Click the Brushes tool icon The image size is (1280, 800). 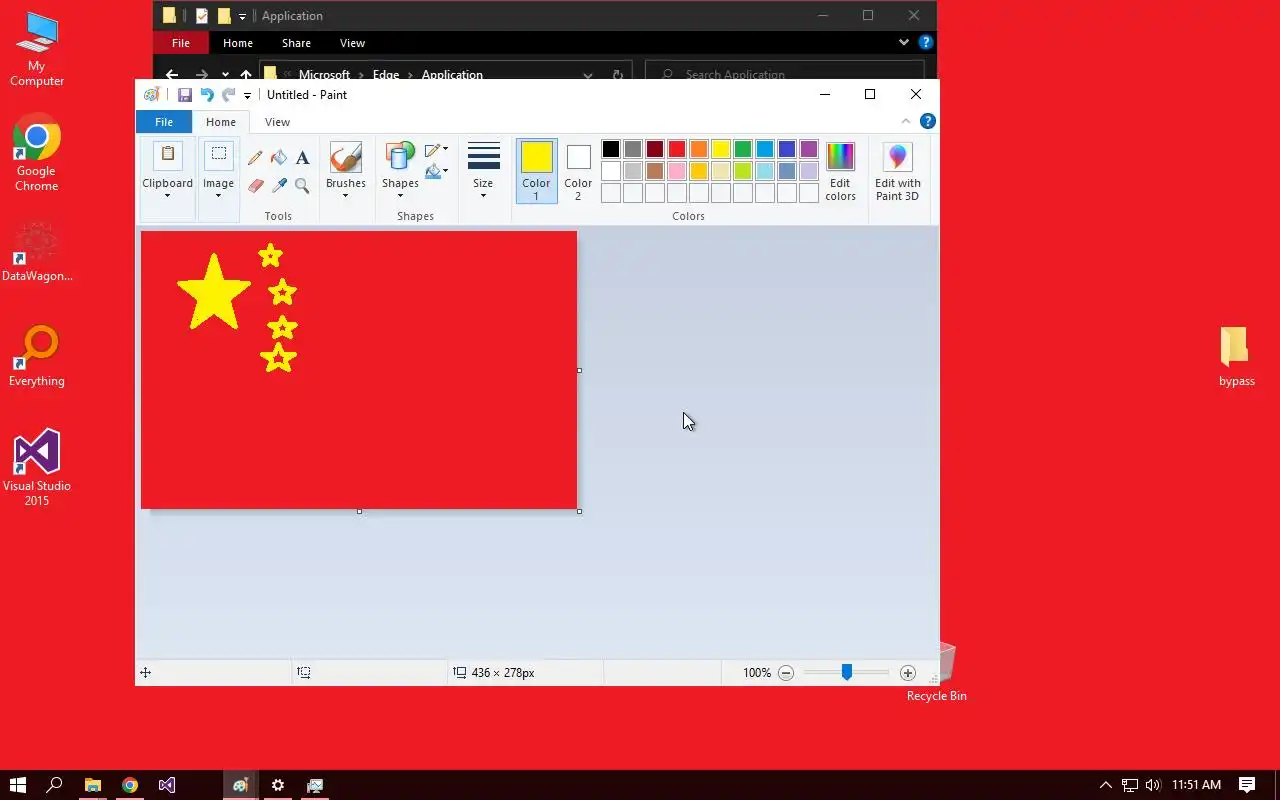[346, 158]
